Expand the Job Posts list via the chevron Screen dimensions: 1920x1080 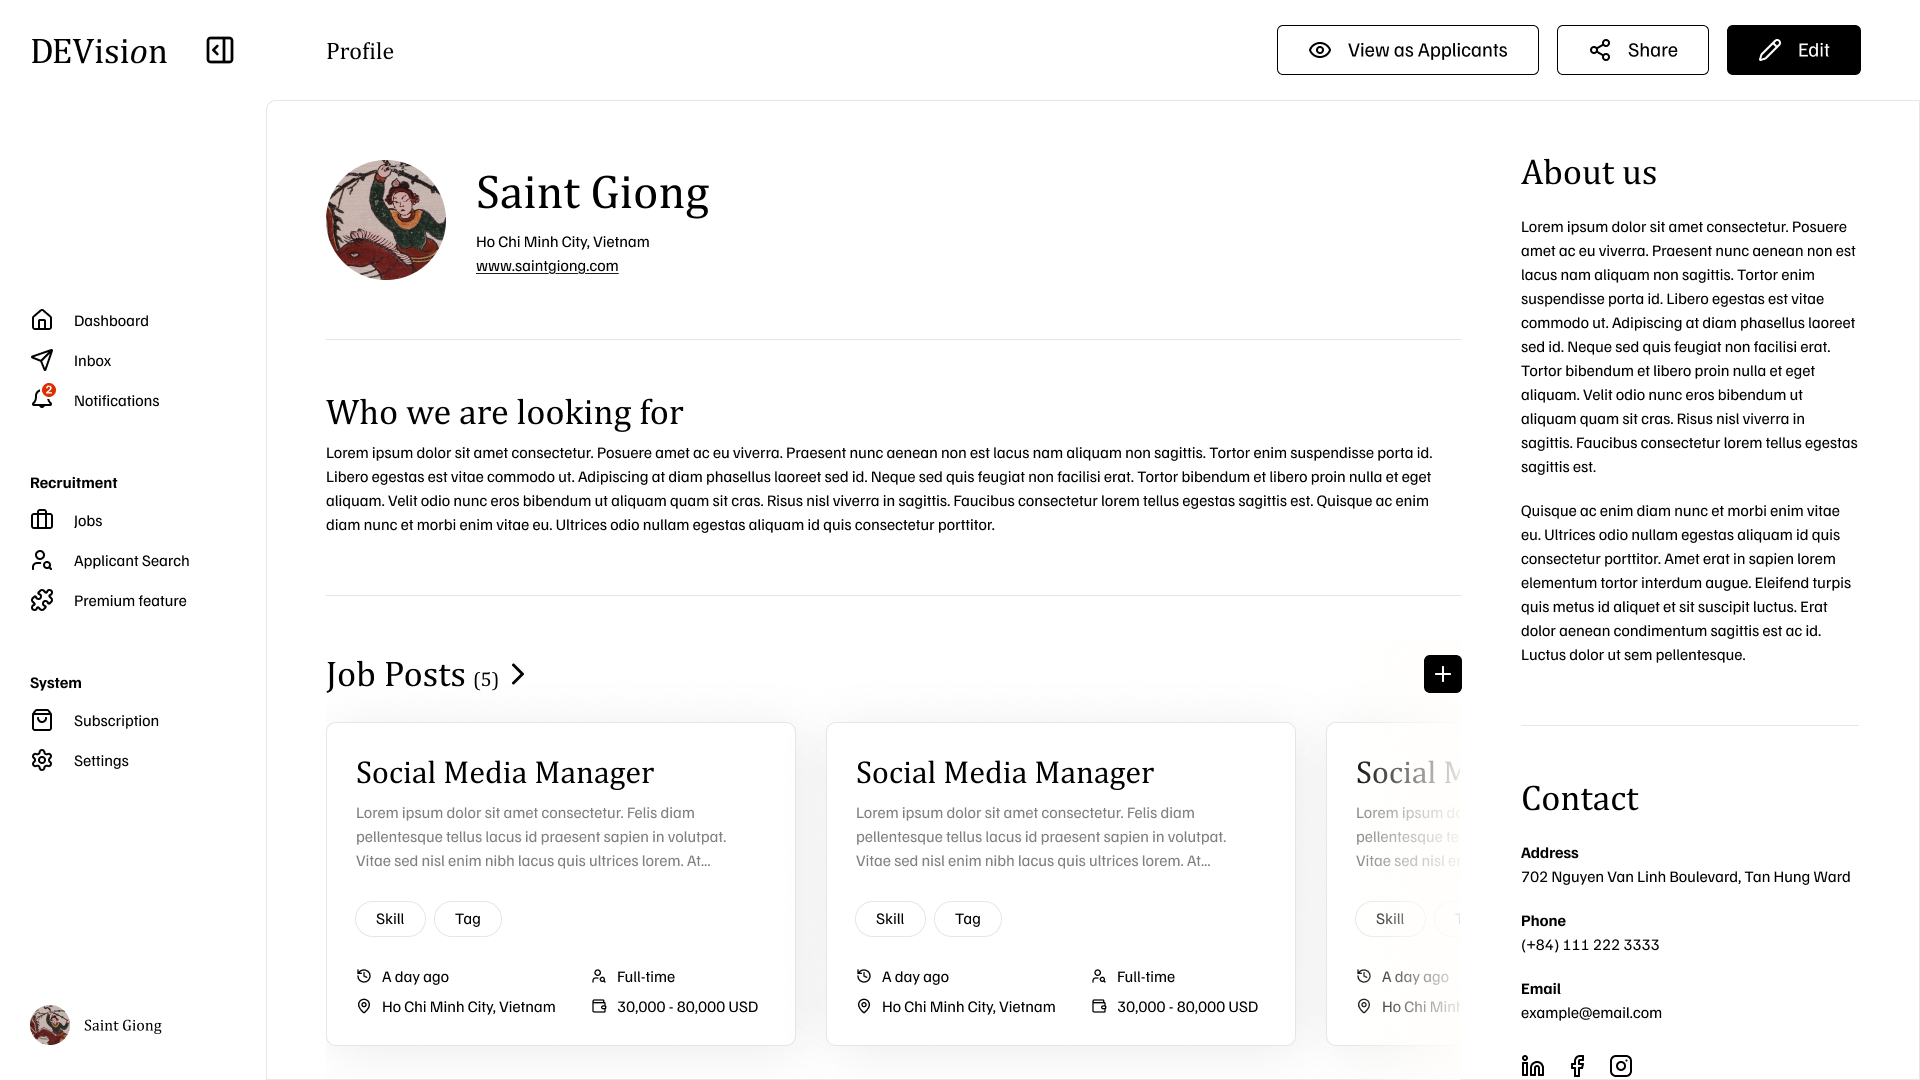tap(517, 674)
